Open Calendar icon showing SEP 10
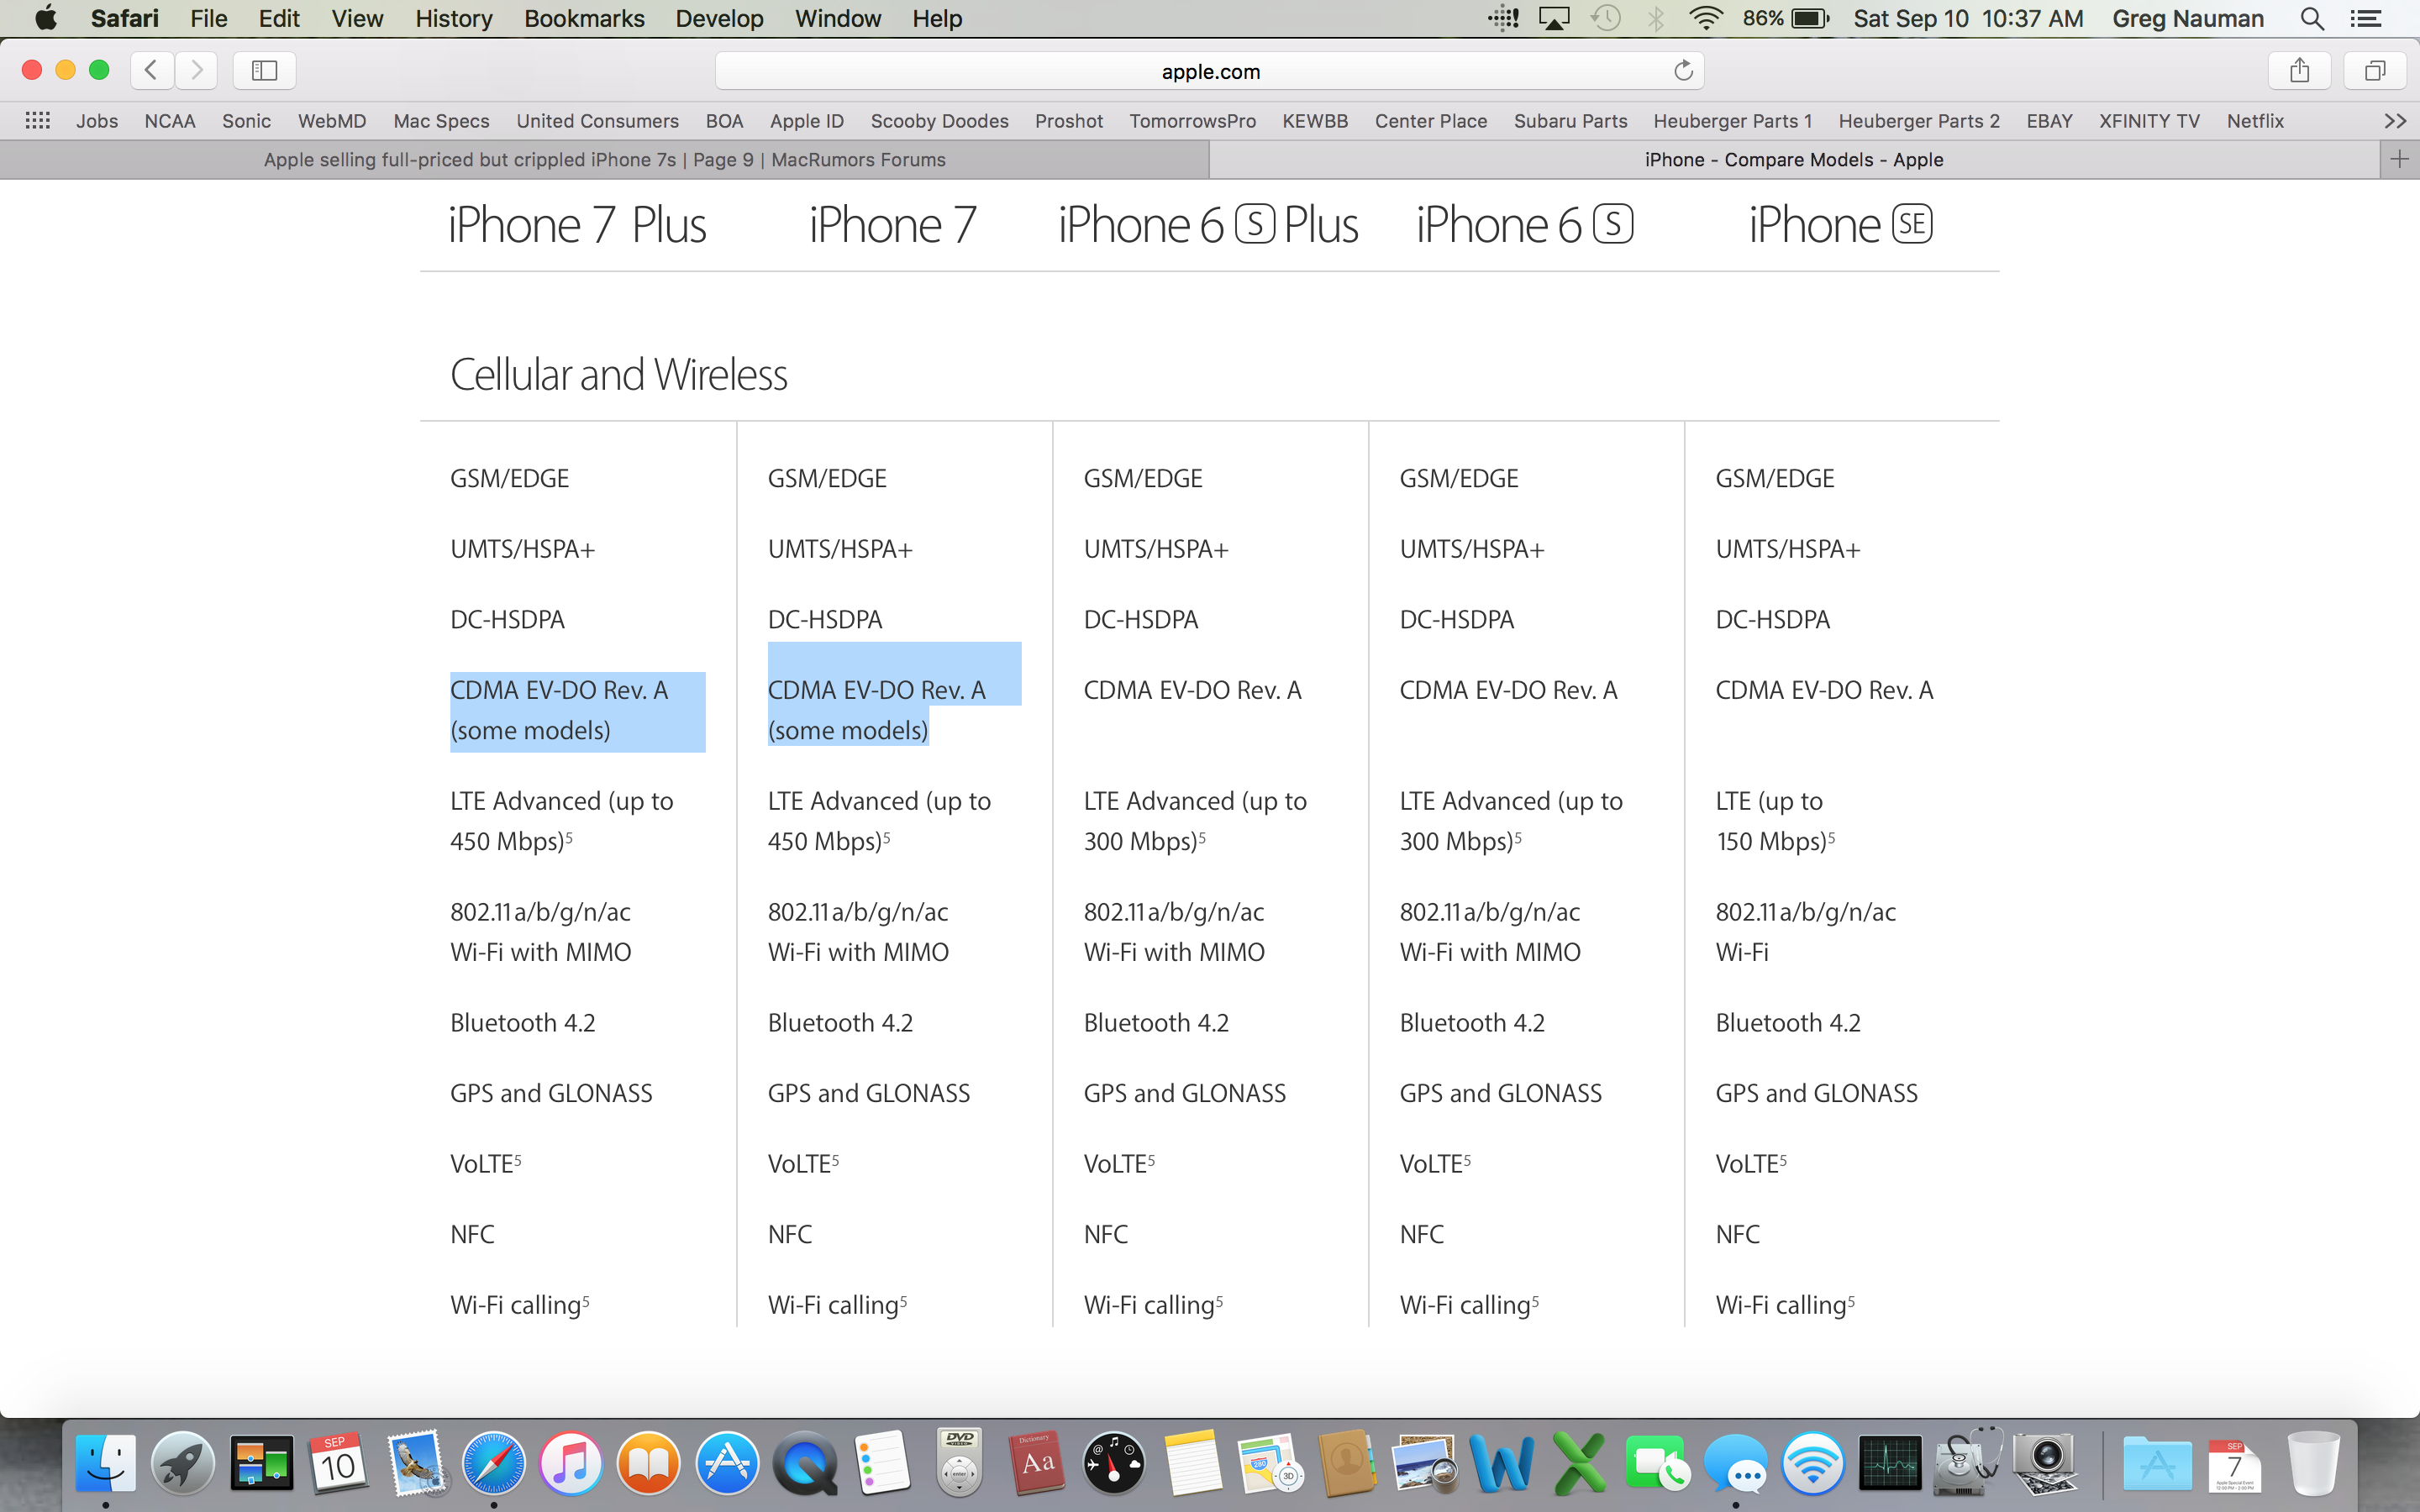 [338, 1463]
